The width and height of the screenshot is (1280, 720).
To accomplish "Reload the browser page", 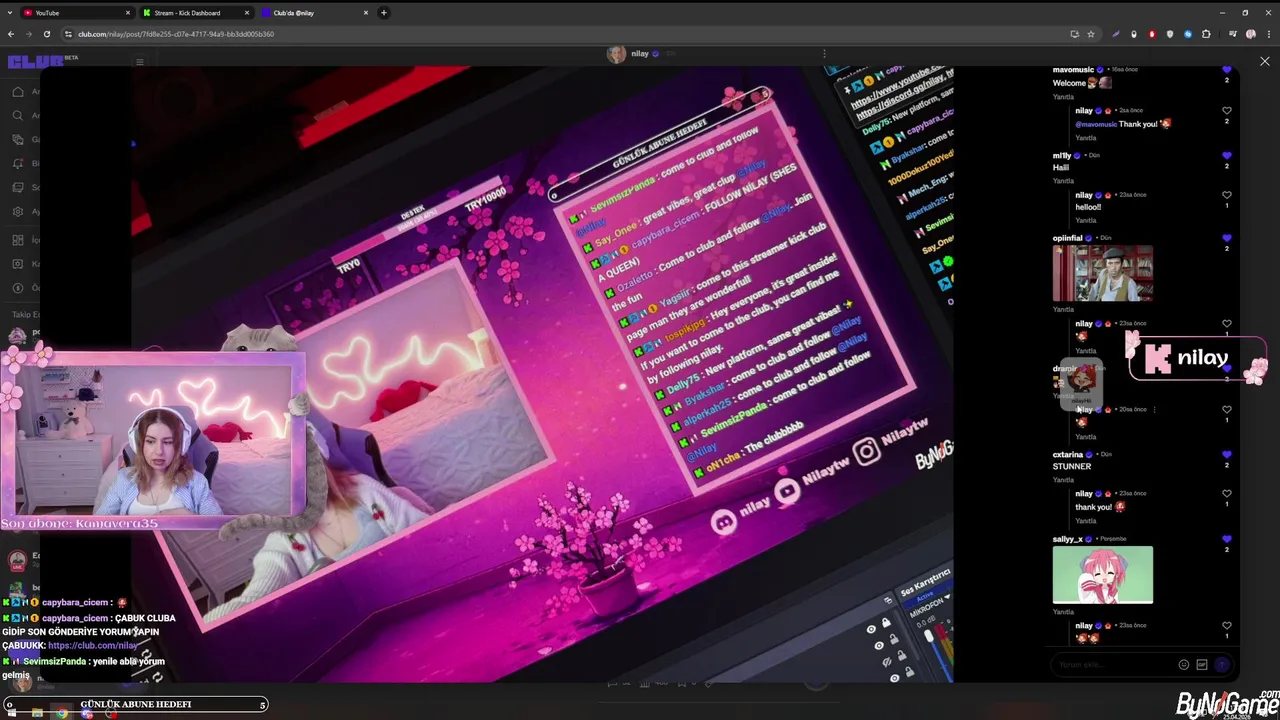I will click(46, 34).
